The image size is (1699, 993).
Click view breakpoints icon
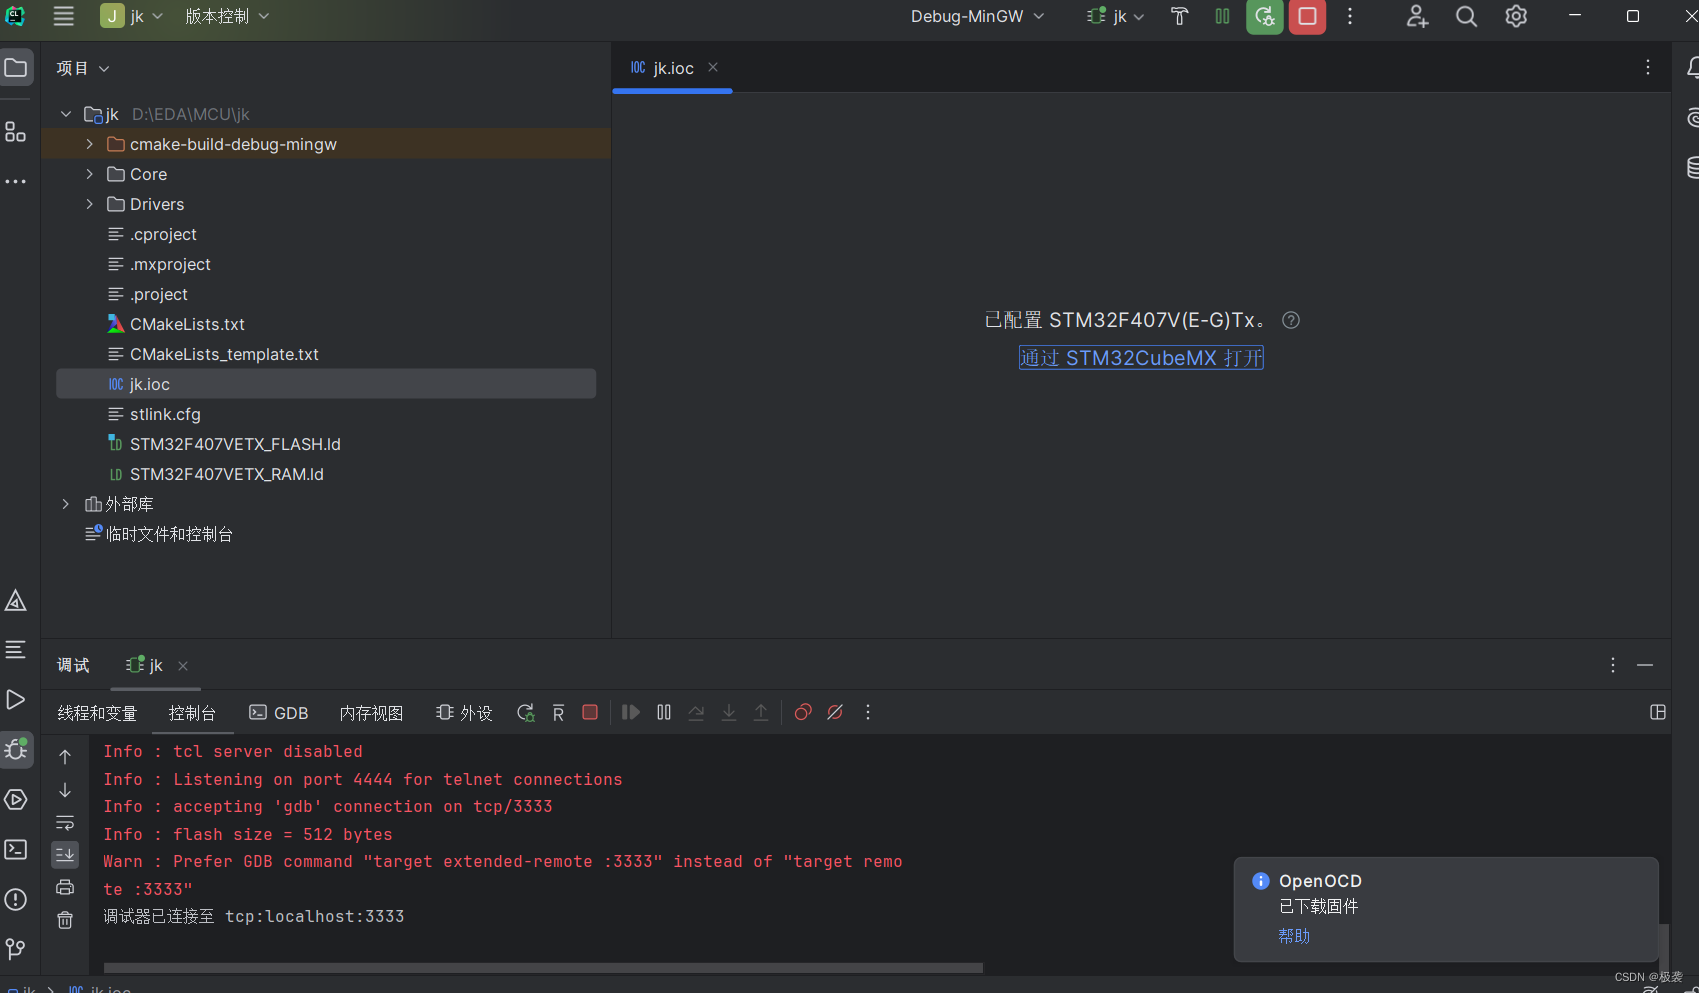803,712
